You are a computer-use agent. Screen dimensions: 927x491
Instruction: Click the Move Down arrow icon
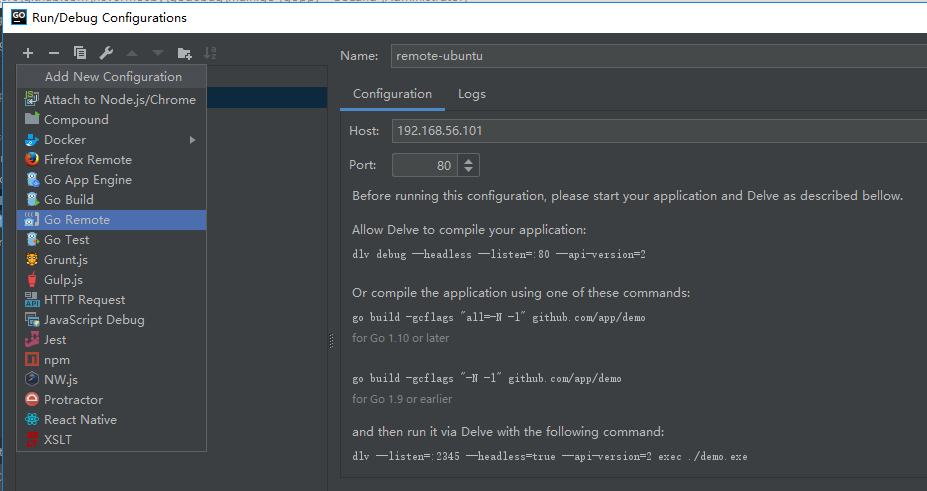pos(158,53)
